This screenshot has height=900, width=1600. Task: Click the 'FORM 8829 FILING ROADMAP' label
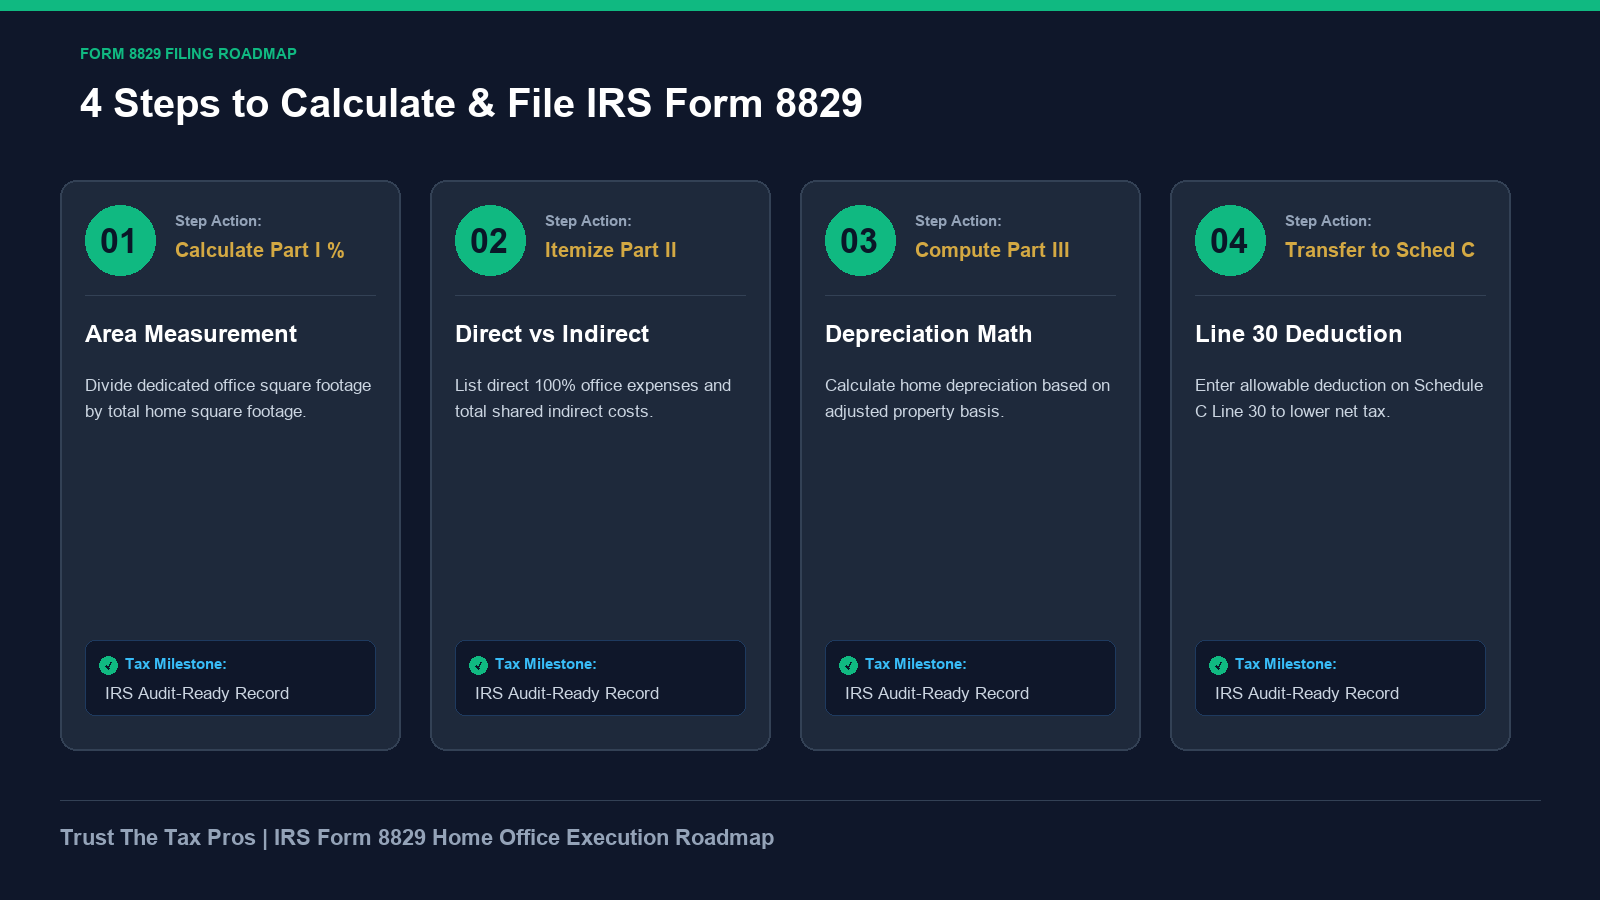point(188,54)
